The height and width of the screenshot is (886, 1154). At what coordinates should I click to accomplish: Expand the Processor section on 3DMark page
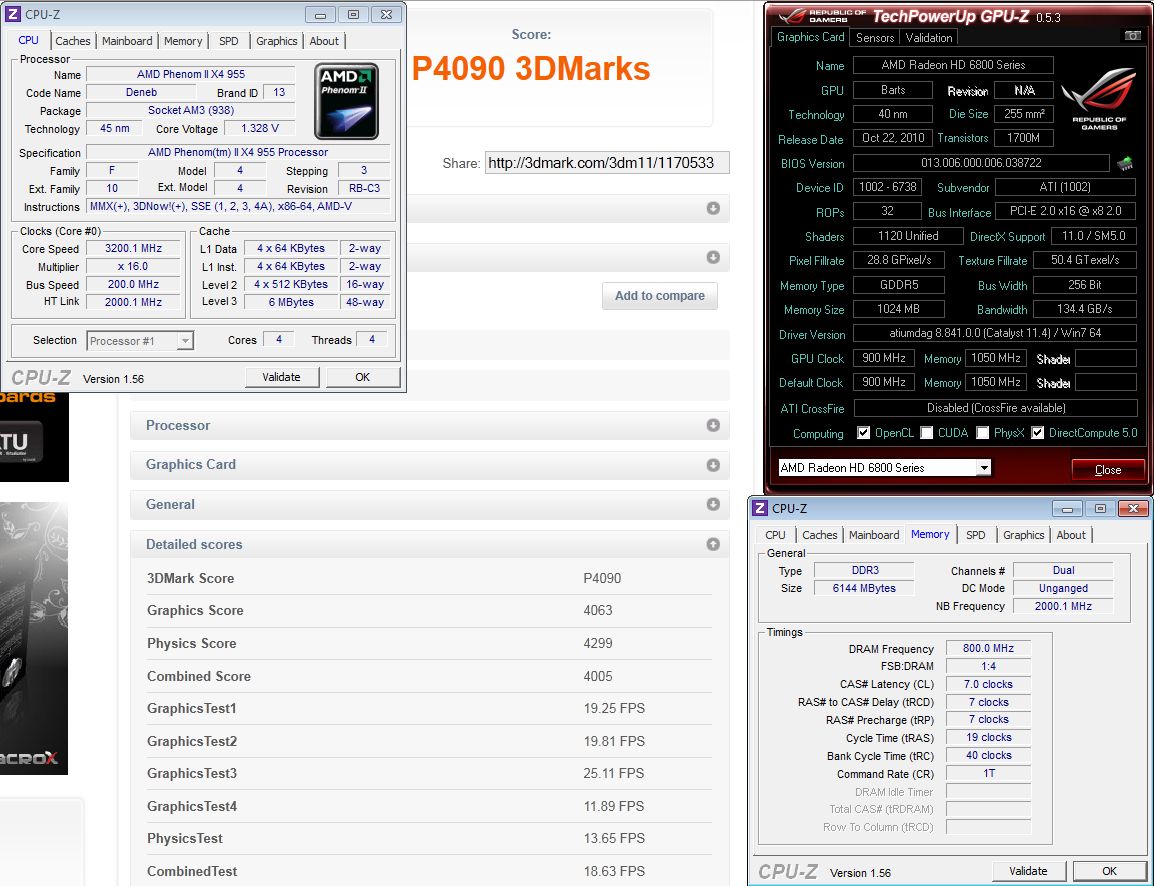point(713,425)
